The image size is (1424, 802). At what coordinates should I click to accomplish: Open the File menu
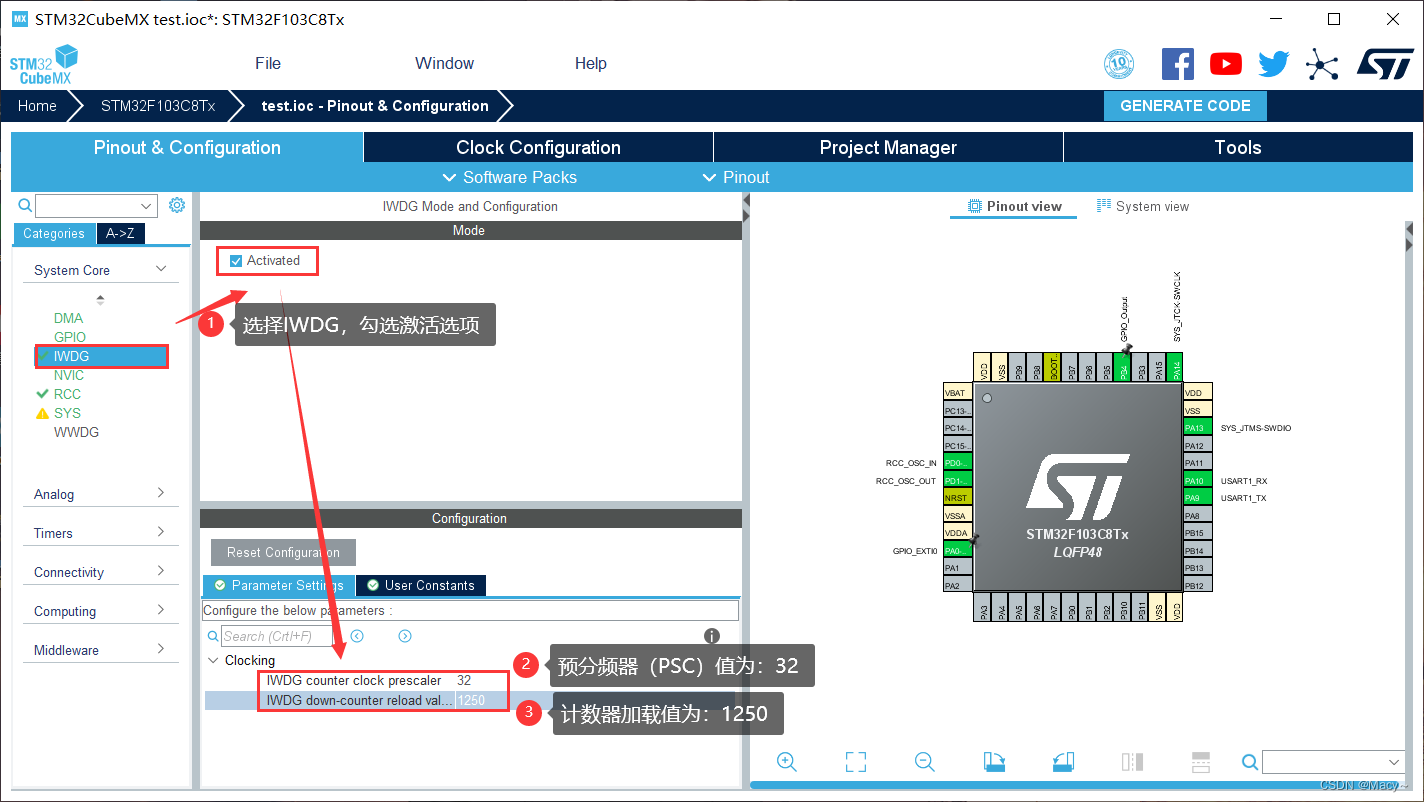268,63
